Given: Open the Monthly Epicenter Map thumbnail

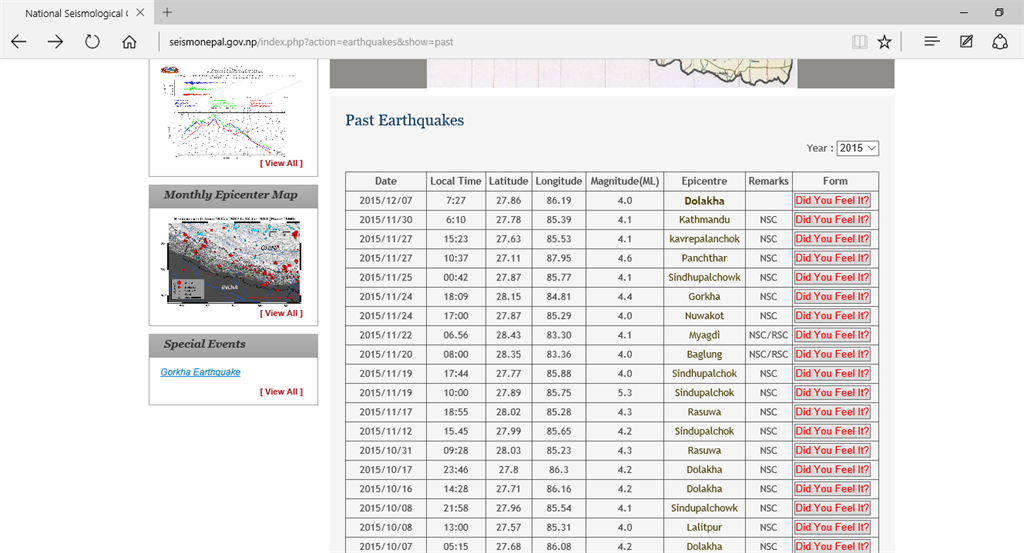Looking at the screenshot, I should (232, 260).
